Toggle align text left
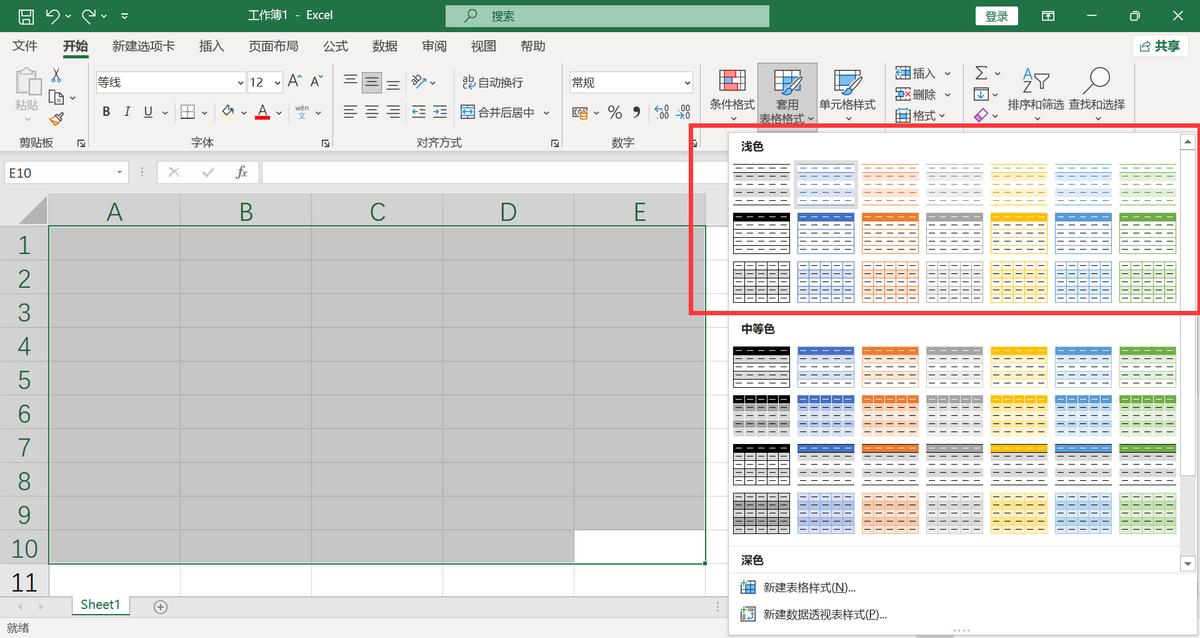This screenshot has width=1200, height=638. tap(350, 112)
